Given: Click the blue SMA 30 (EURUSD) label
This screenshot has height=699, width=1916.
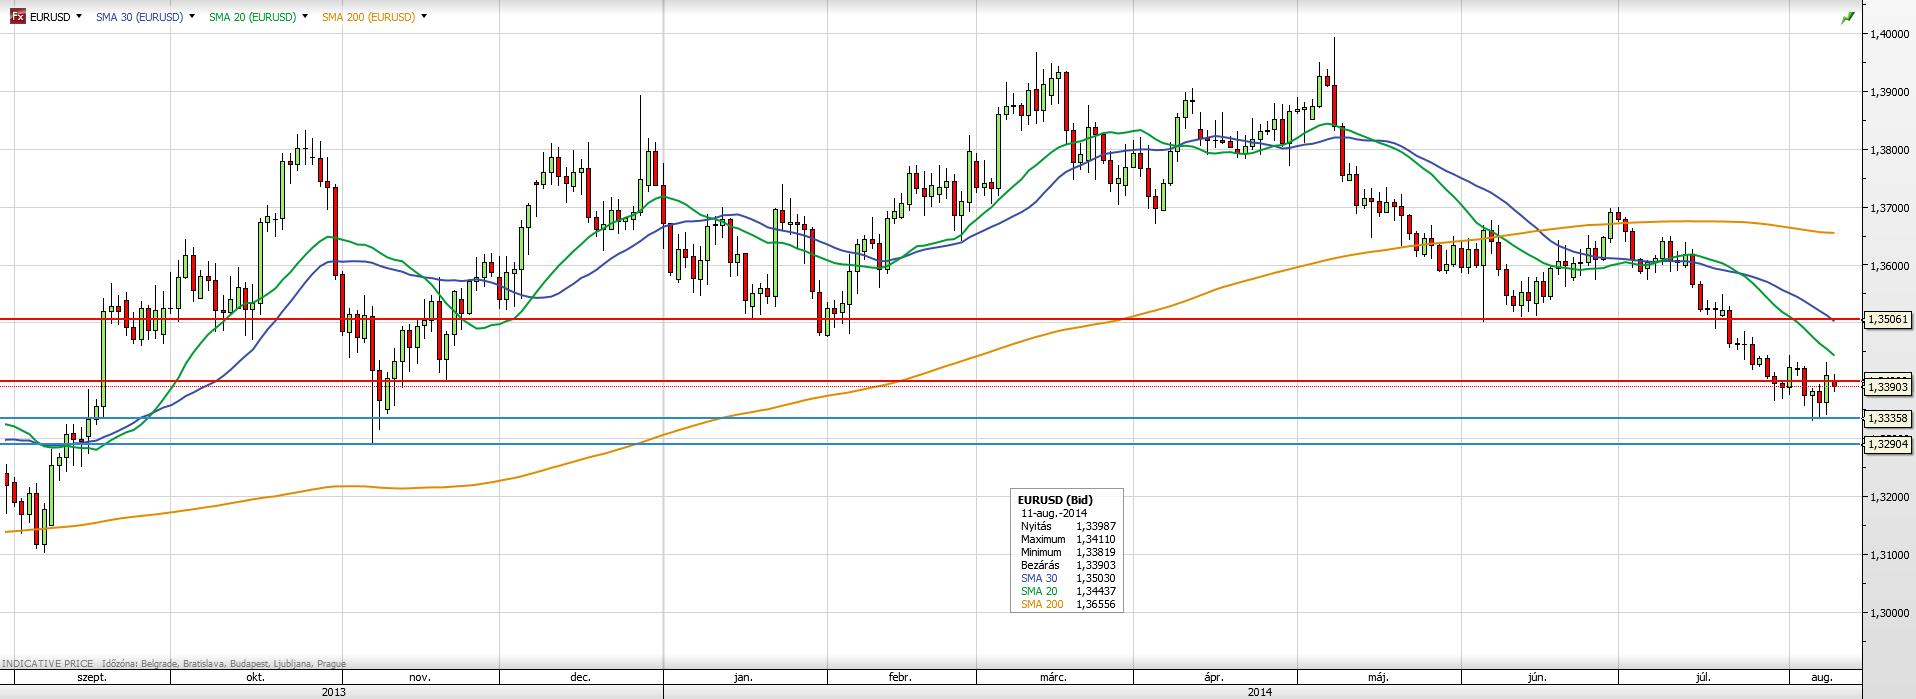Looking at the screenshot, I should [139, 17].
